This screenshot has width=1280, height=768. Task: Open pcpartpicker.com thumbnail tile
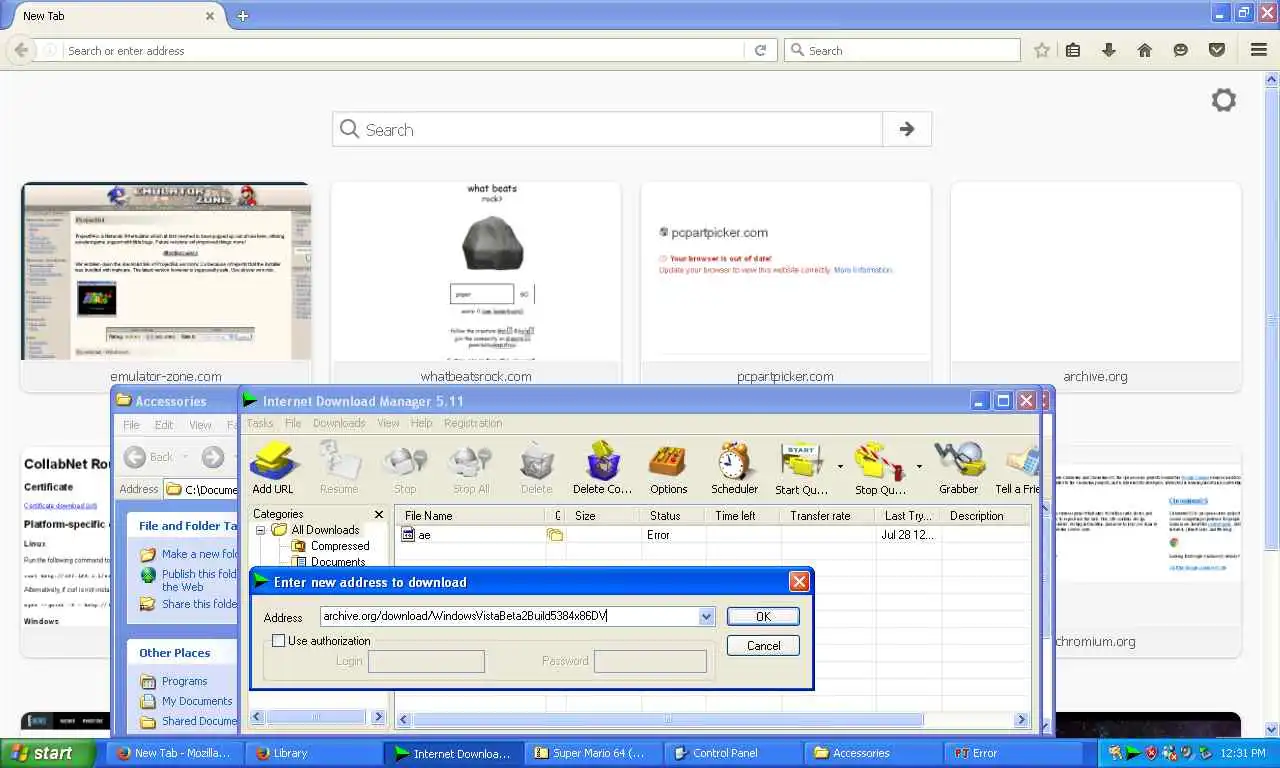(786, 286)
